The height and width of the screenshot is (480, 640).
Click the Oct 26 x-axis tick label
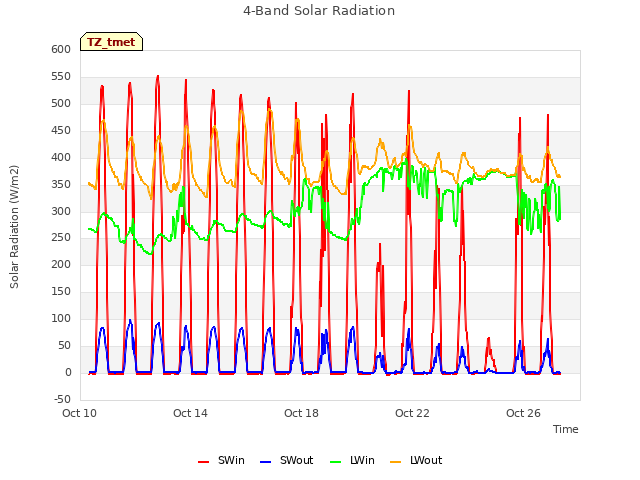[523, 413]
